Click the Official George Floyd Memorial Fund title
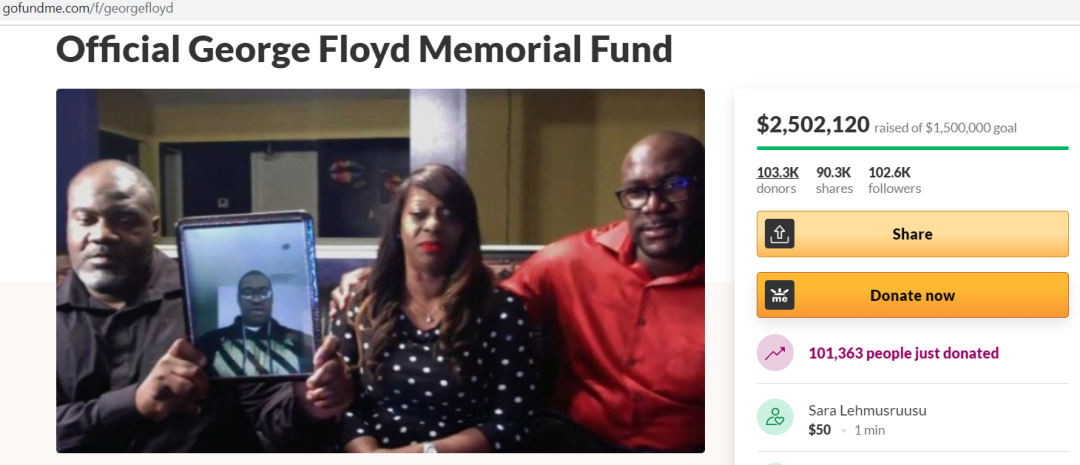Screen dimensions: 1080x465 click(x=364, y=50)
